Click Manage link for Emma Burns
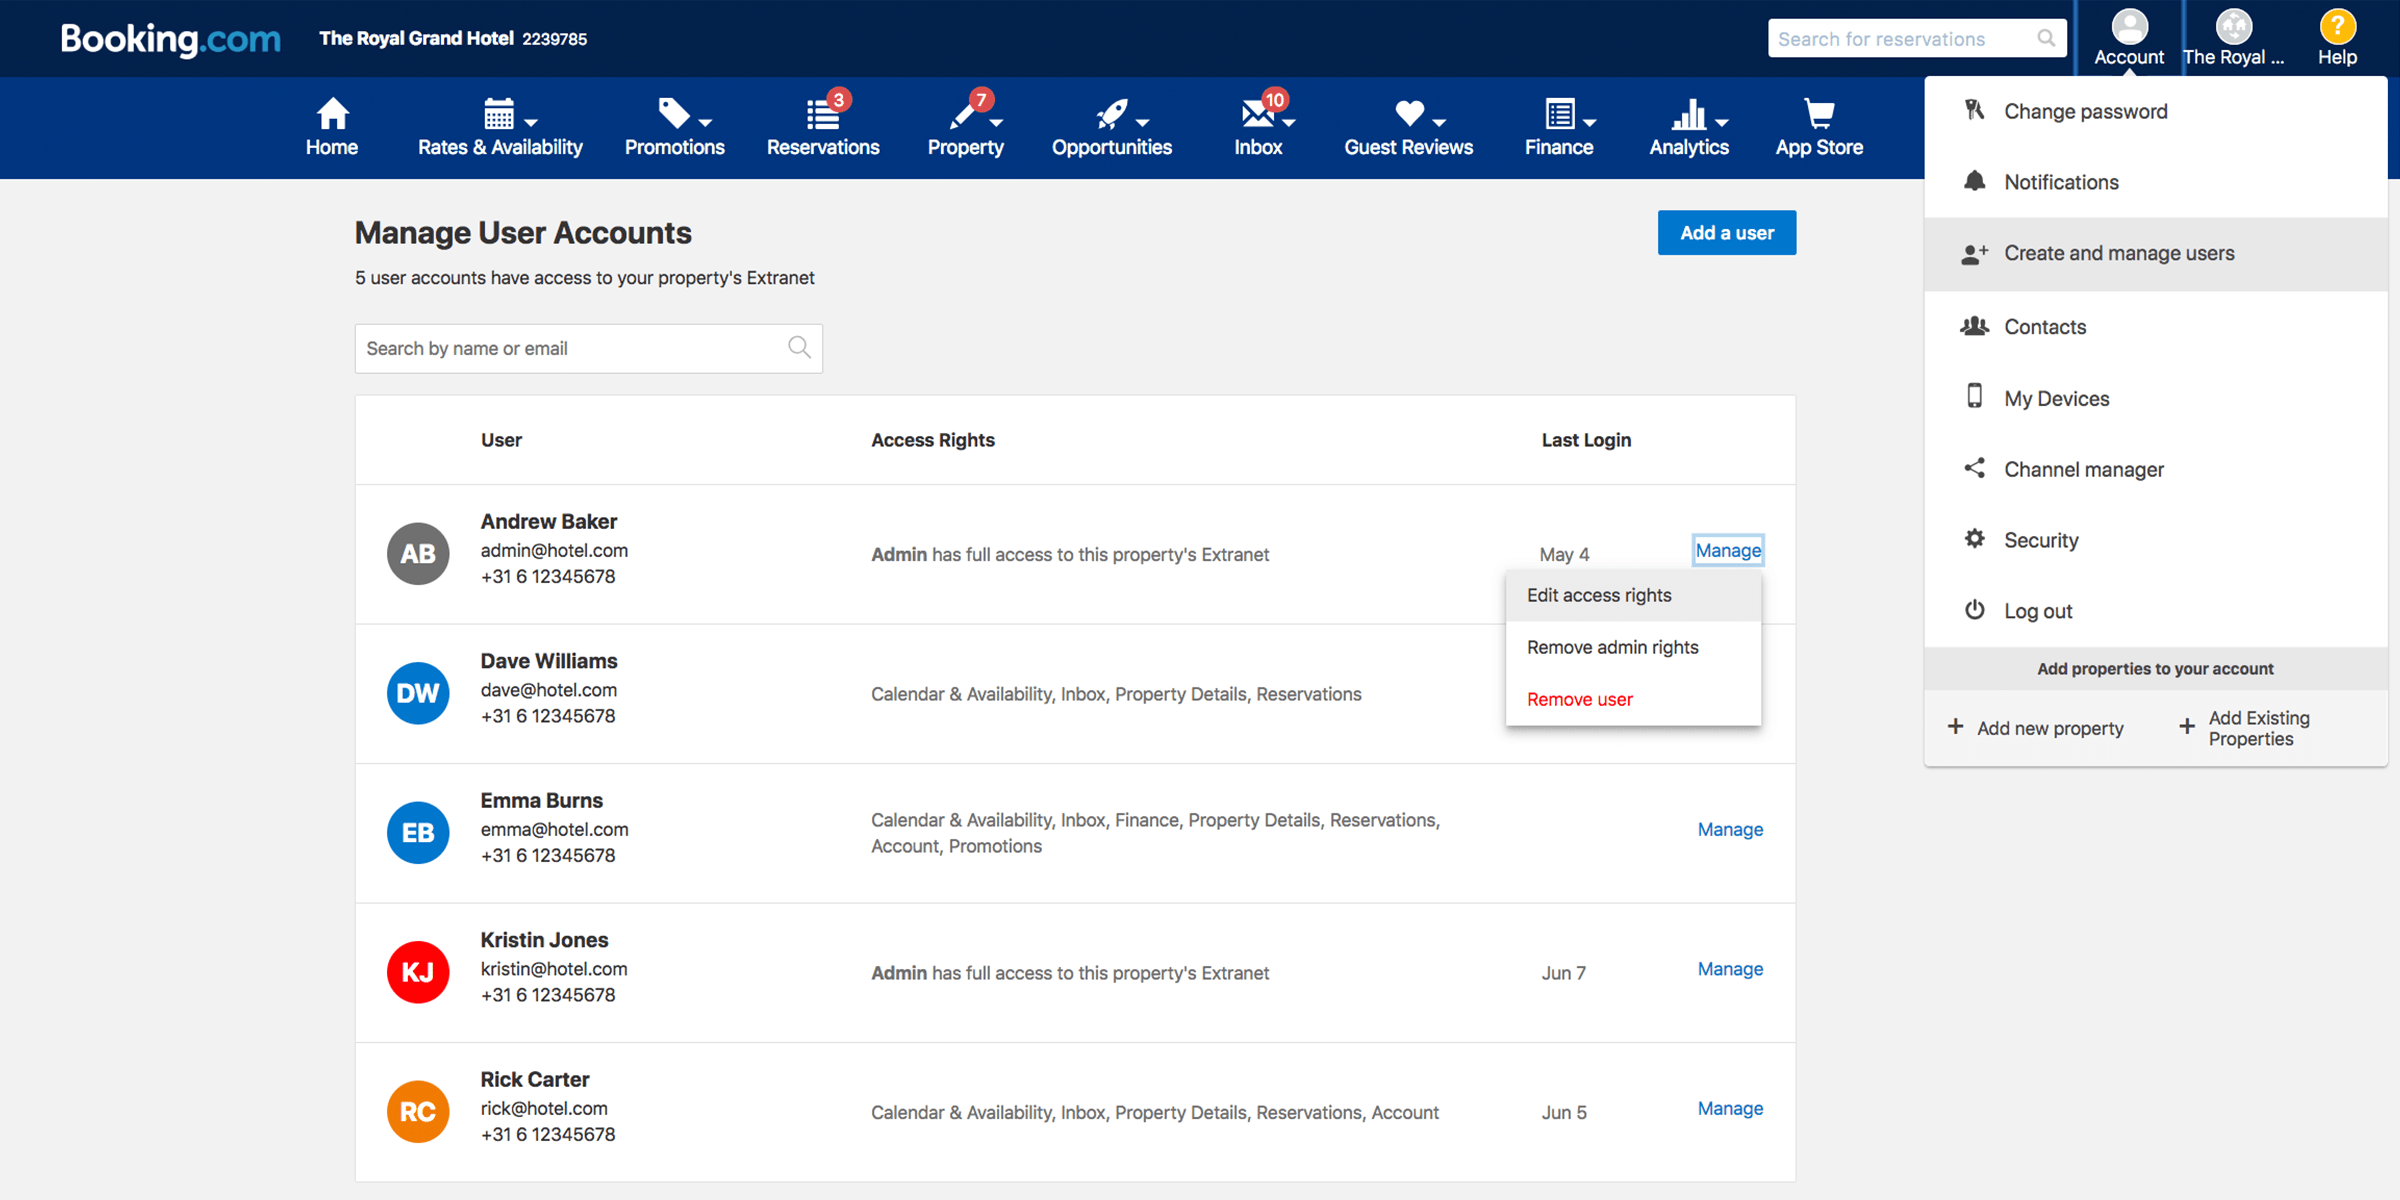Viewport: 2400px width, 1200px height. pos(1729,829)
